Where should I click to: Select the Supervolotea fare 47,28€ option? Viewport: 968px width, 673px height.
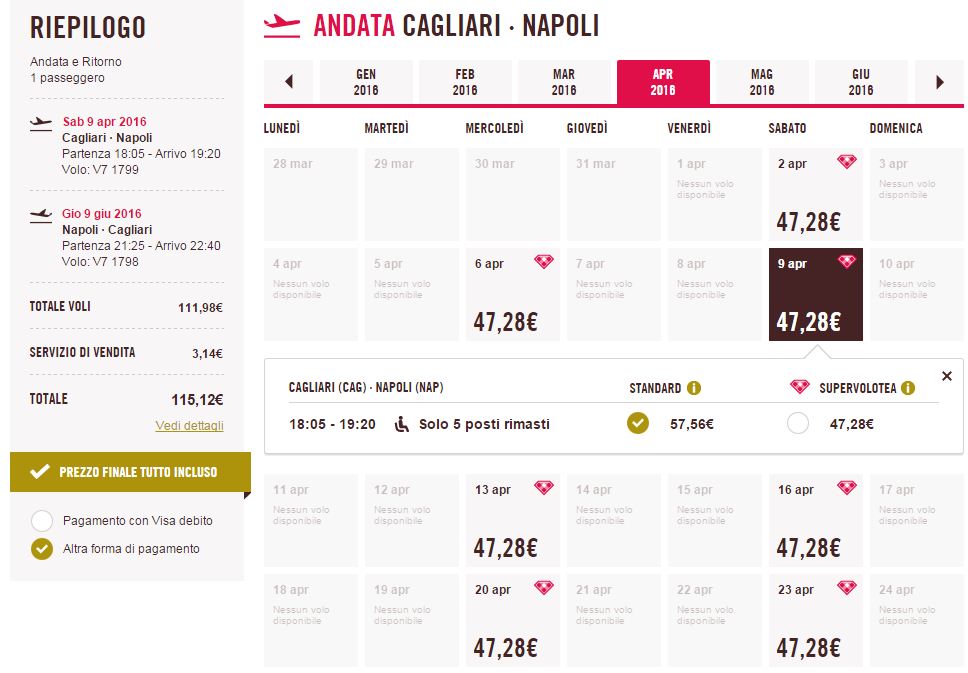(798, 424)
